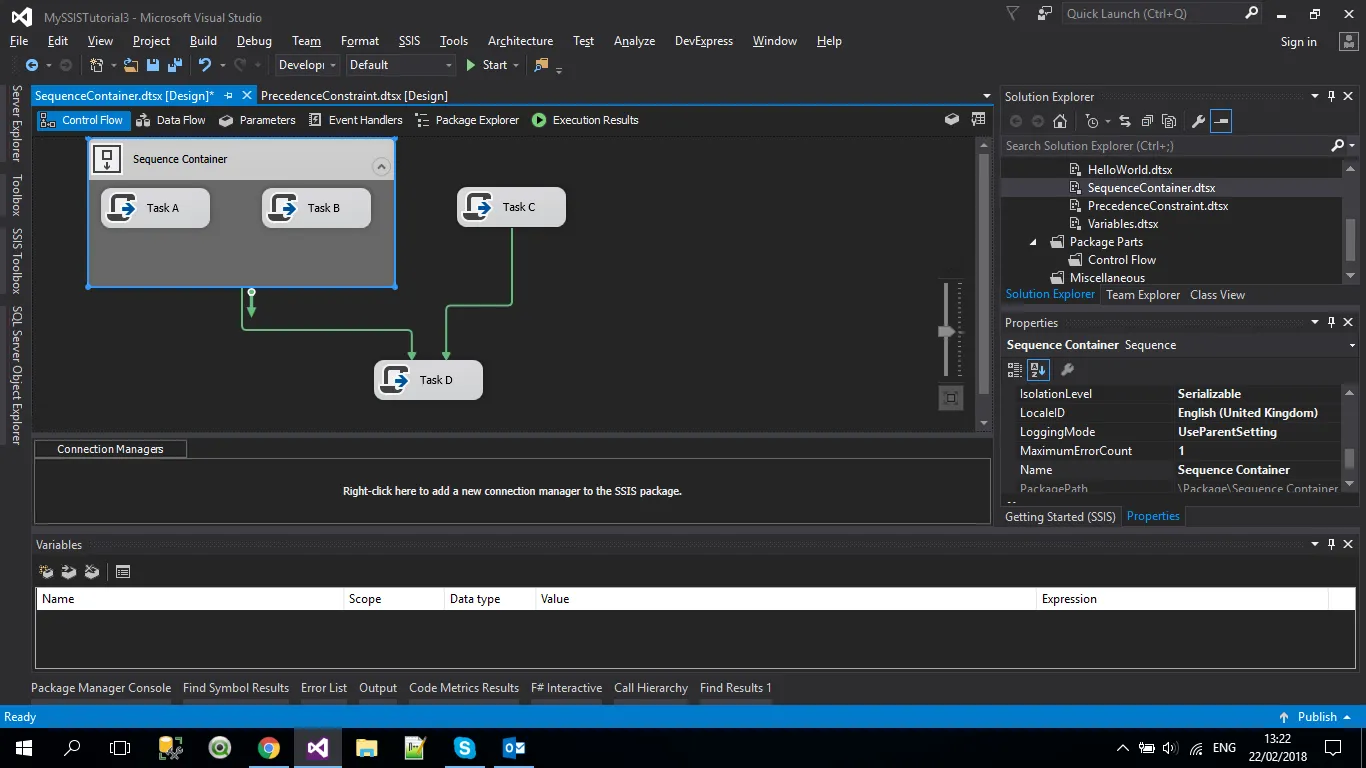Toggle auto-hide pin on Properties panel
This screenshot has height=768, width=1366.
pyautogui.click(x=1331, y=323)
